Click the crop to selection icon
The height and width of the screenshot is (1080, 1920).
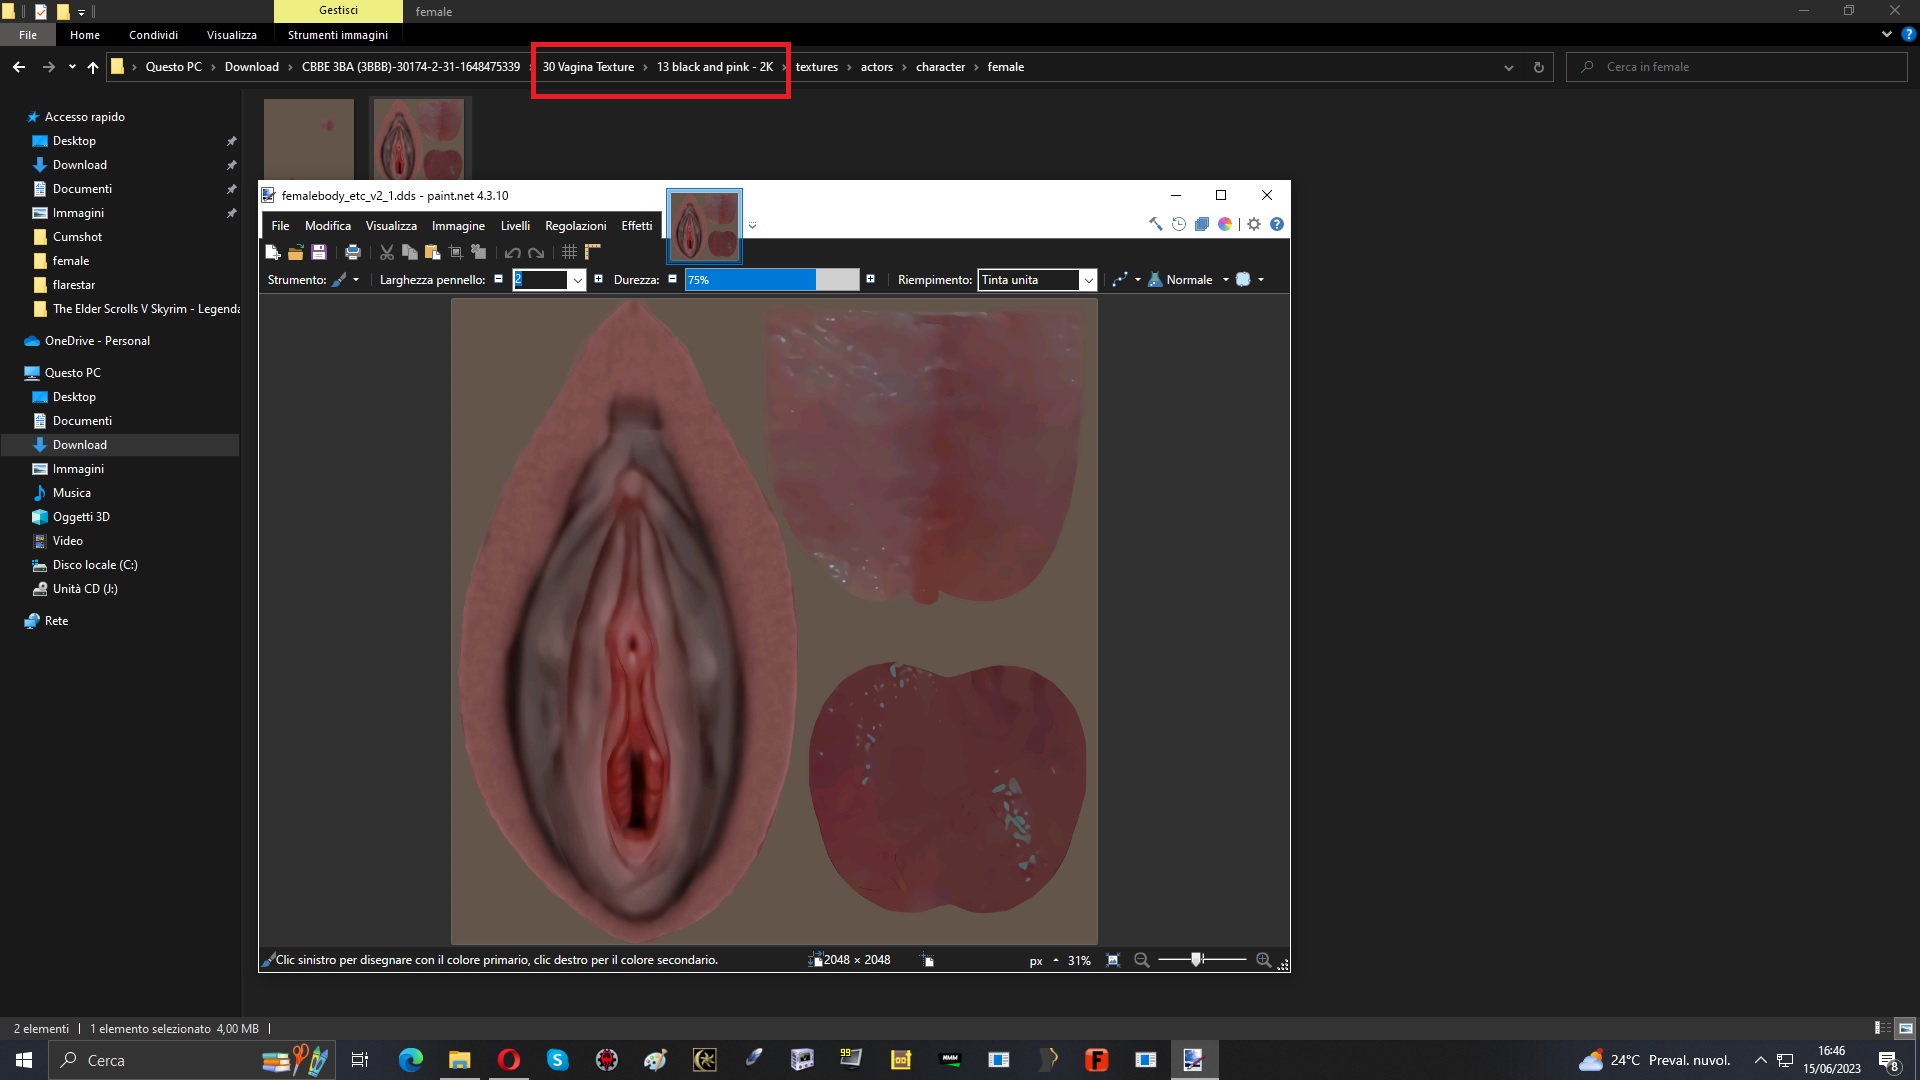click(456, 253)
